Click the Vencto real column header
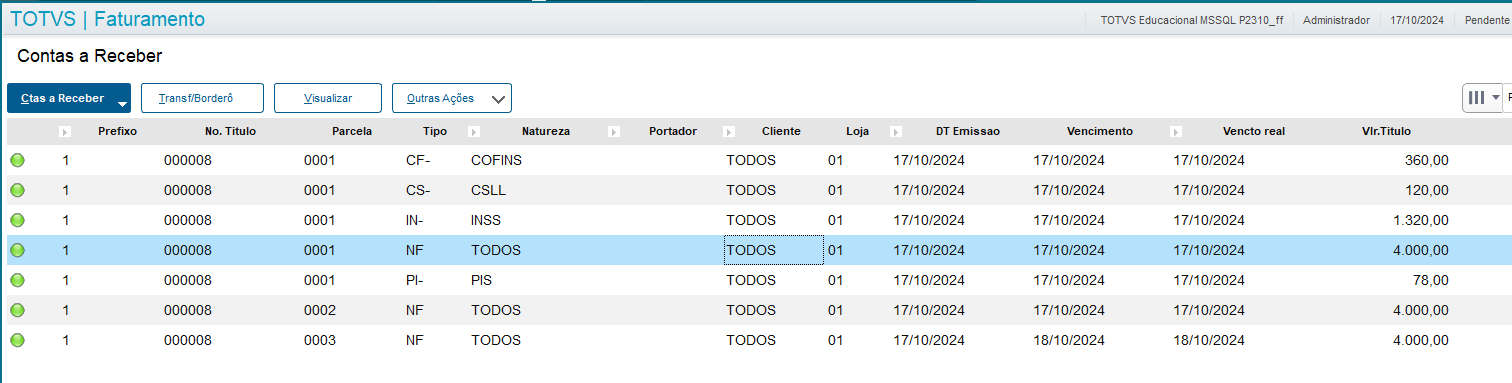1512x383 pixels. pyautogui.click(x=1253, y=131)
